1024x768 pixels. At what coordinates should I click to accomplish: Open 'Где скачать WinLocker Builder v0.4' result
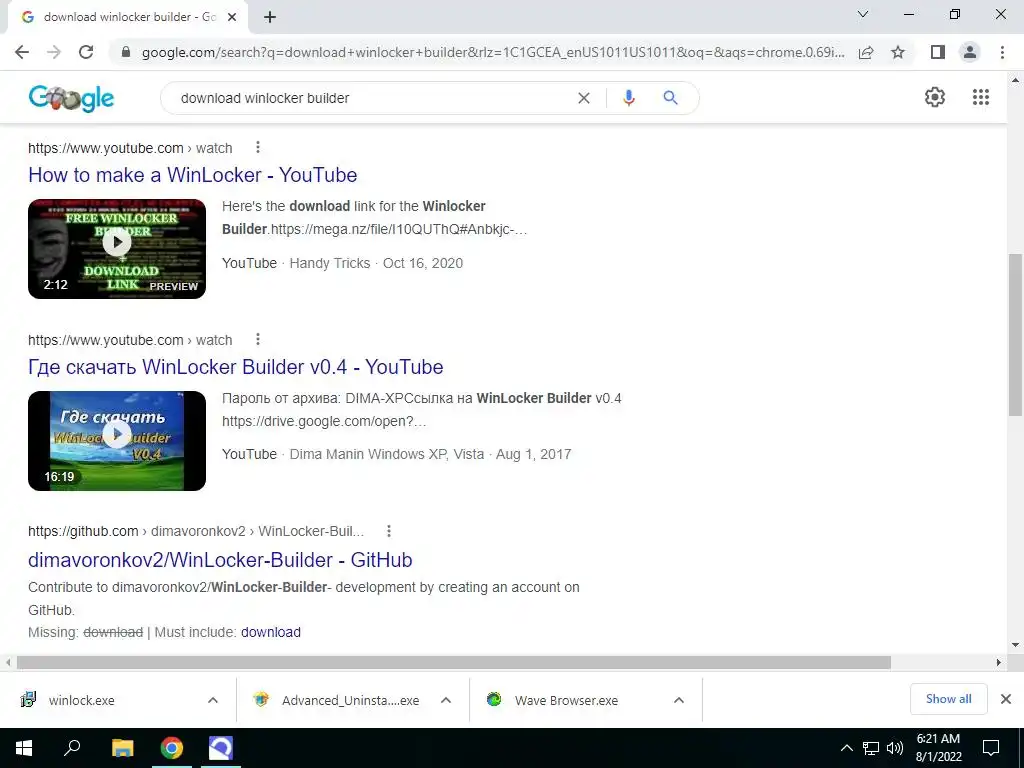click(x=236, y=367)
